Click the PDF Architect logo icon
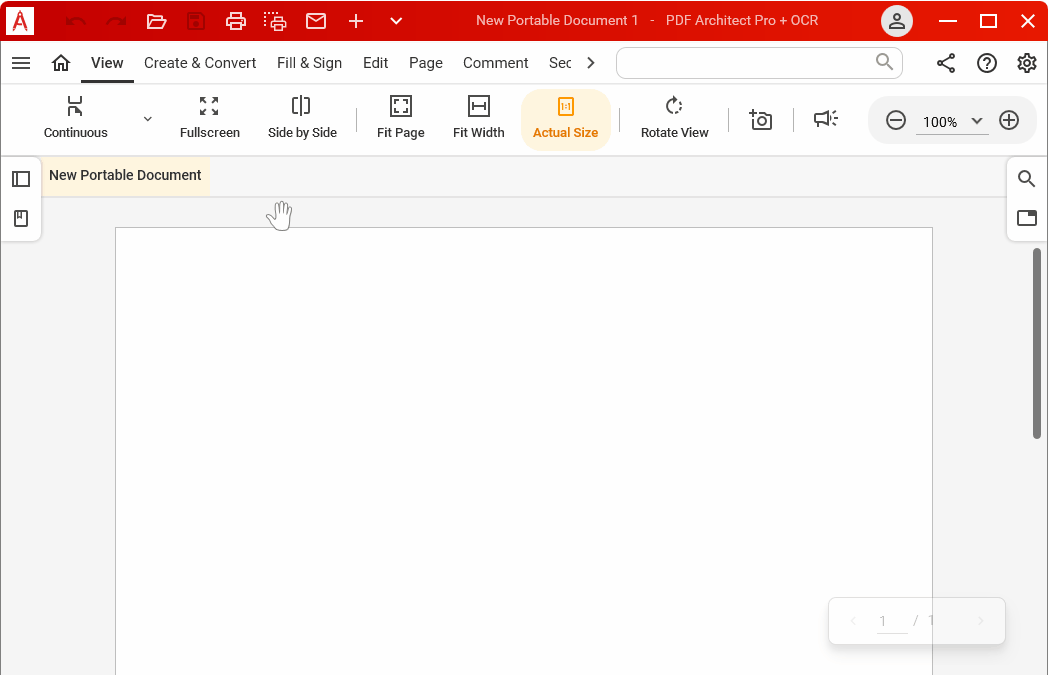This screenshot has height=675, width=1049. click(x=20, y=21)
